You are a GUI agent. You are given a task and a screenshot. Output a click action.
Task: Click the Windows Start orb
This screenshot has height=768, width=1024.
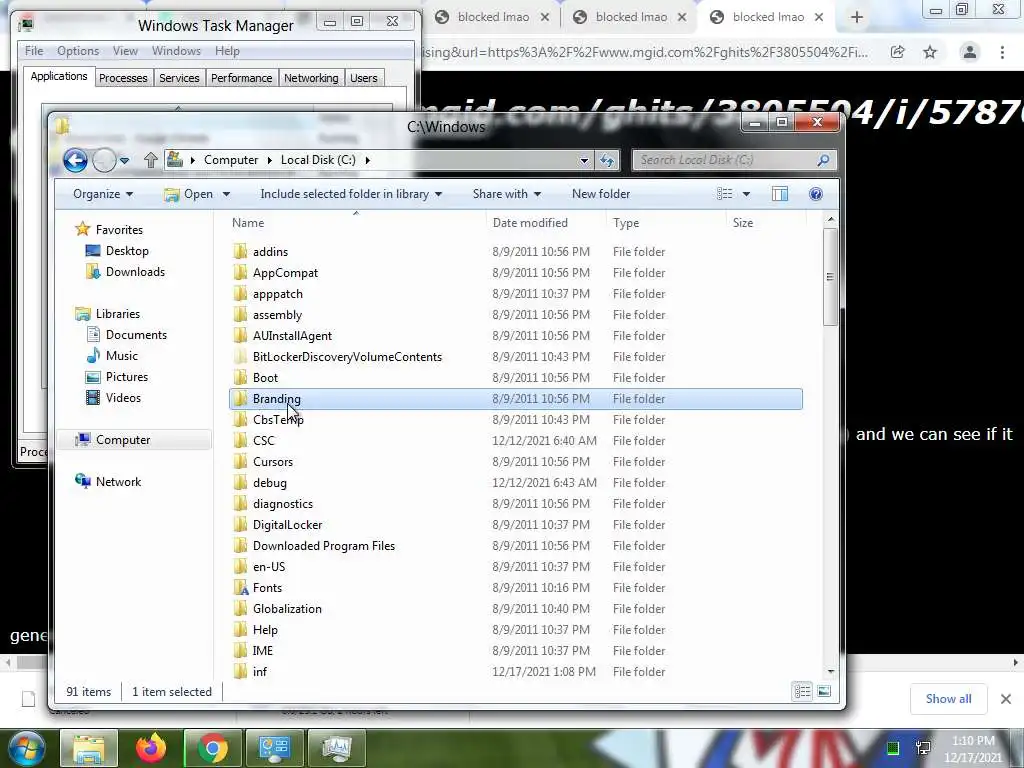click(x=25, y=748)
